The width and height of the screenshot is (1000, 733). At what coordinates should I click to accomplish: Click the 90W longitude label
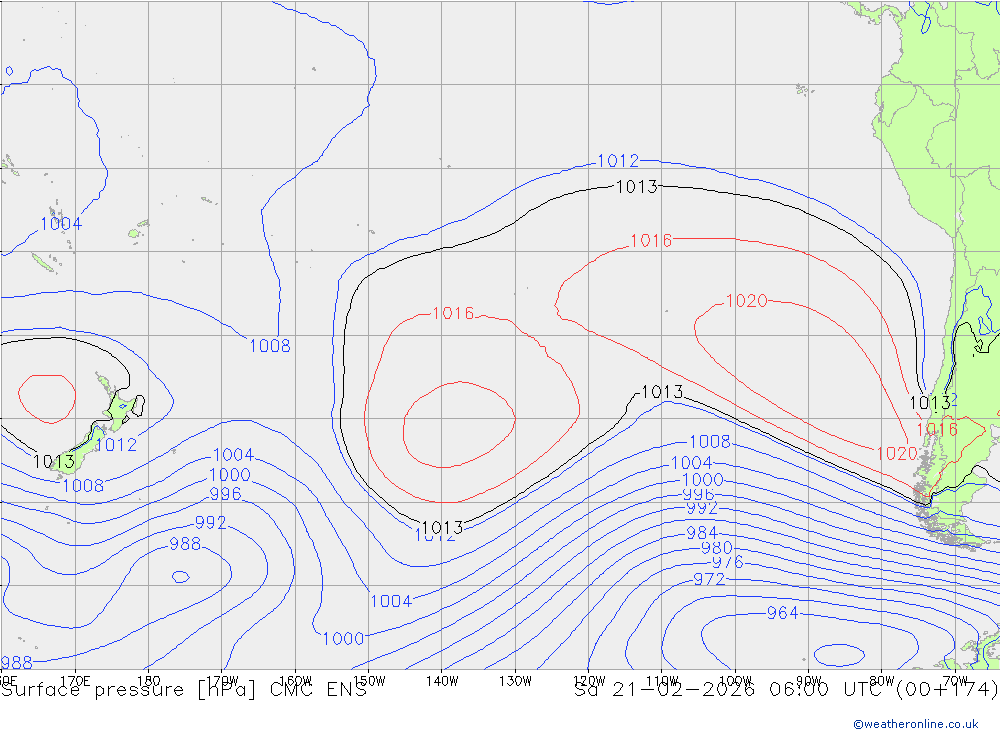point(809,681)
